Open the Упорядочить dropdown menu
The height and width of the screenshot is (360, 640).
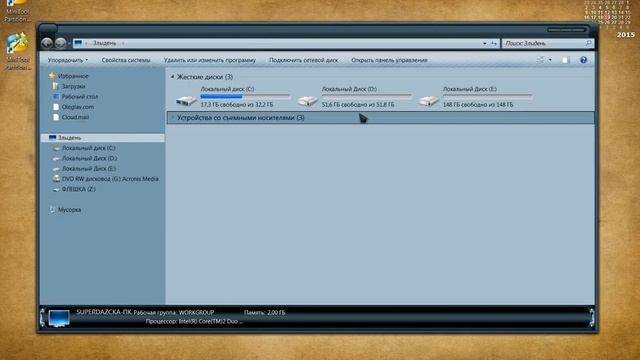[x=67, y=60]
